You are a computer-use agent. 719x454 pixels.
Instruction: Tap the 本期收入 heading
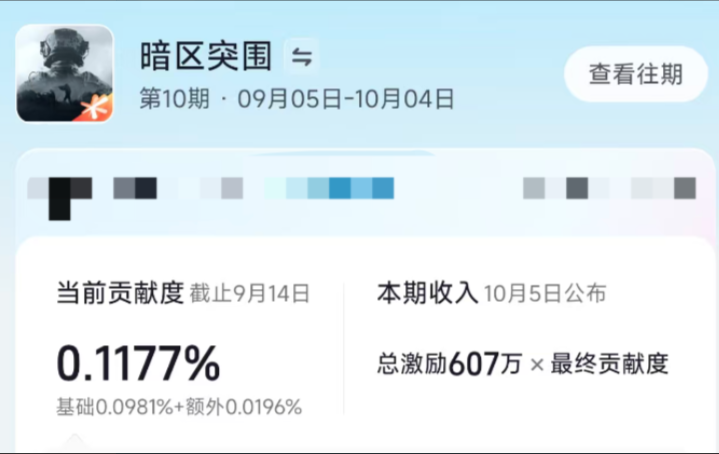click(426, 293)
